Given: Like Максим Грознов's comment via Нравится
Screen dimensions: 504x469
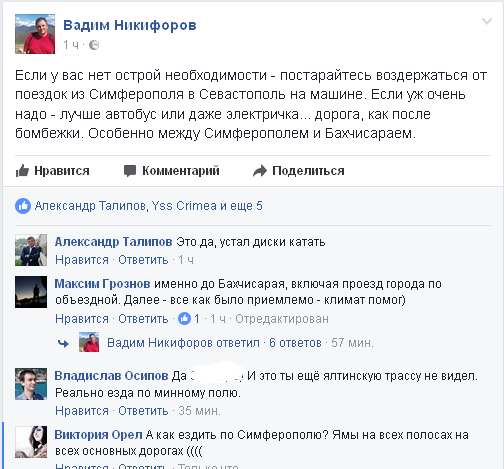Looking at the screenshot, I should tap(82, 319).
